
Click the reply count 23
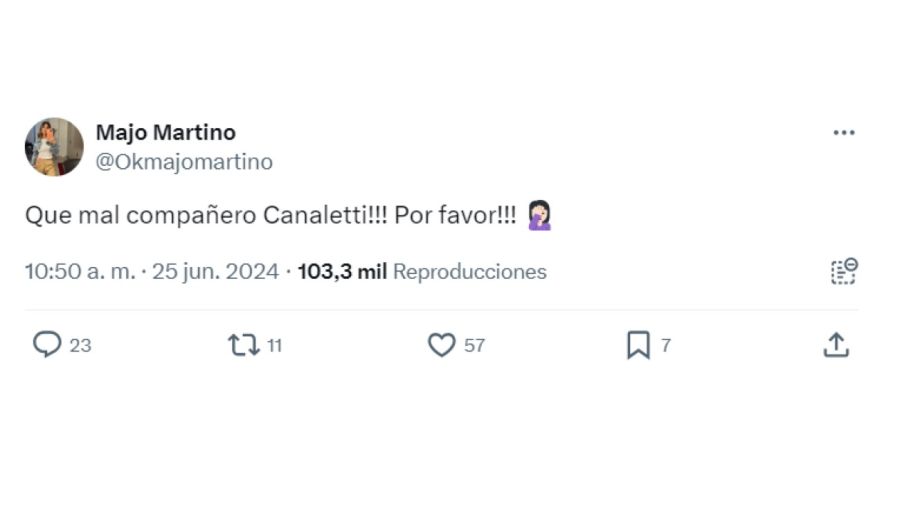point(80,345)
